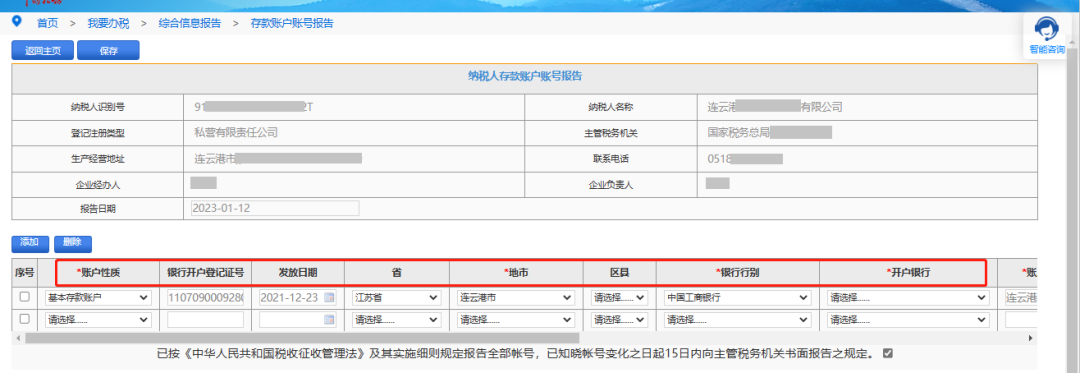Click first row account field starting 连云港
This screenshot has width=1080, height=373.
tap(1021, 298)
